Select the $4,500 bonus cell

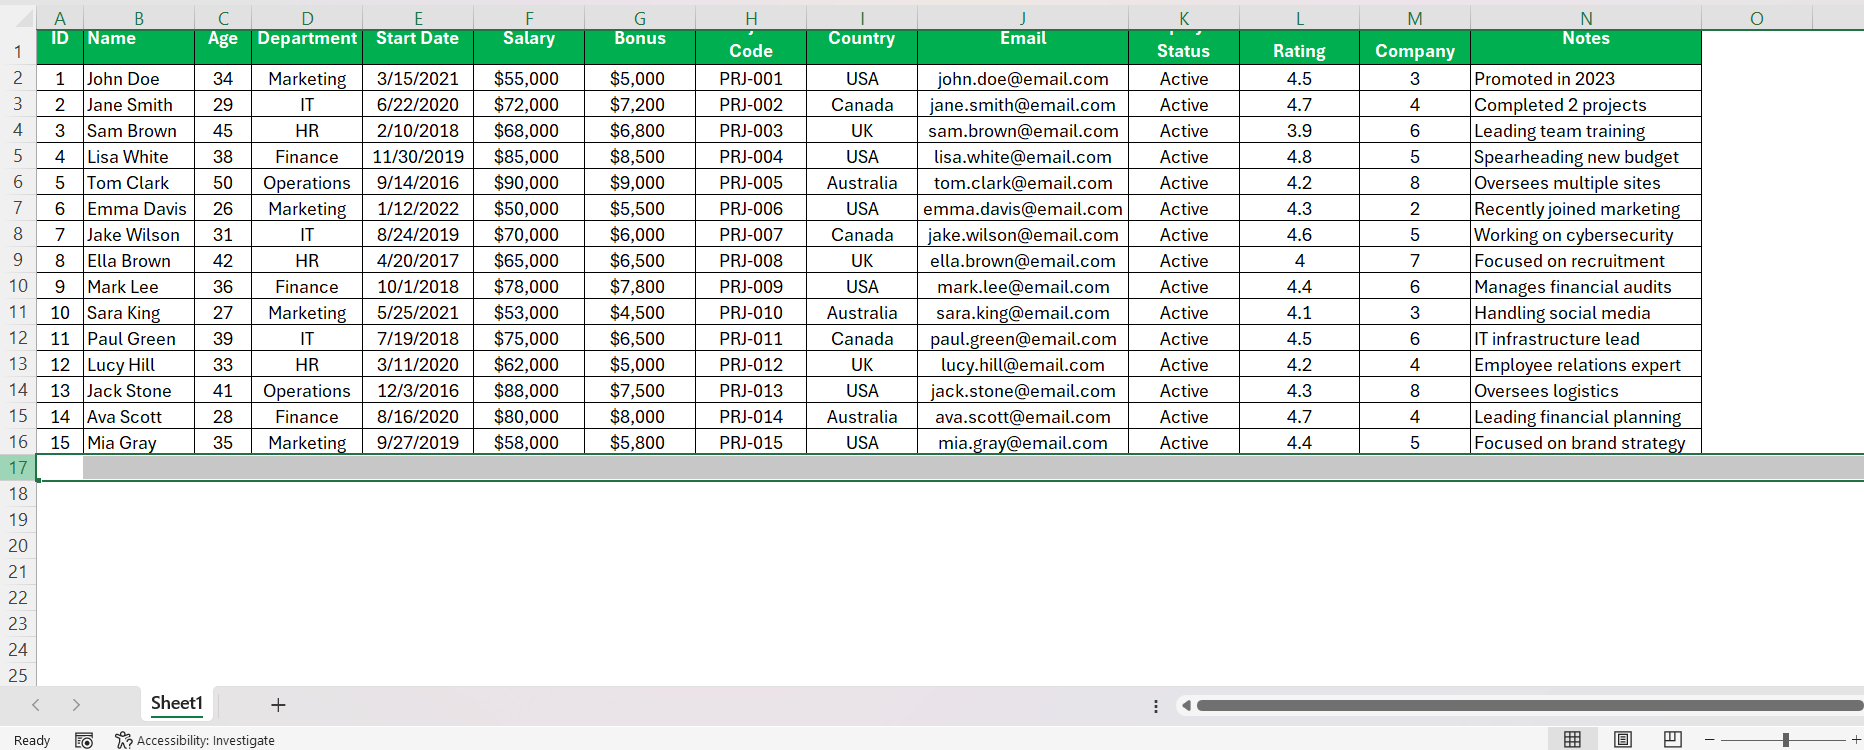tap(640, 312)
